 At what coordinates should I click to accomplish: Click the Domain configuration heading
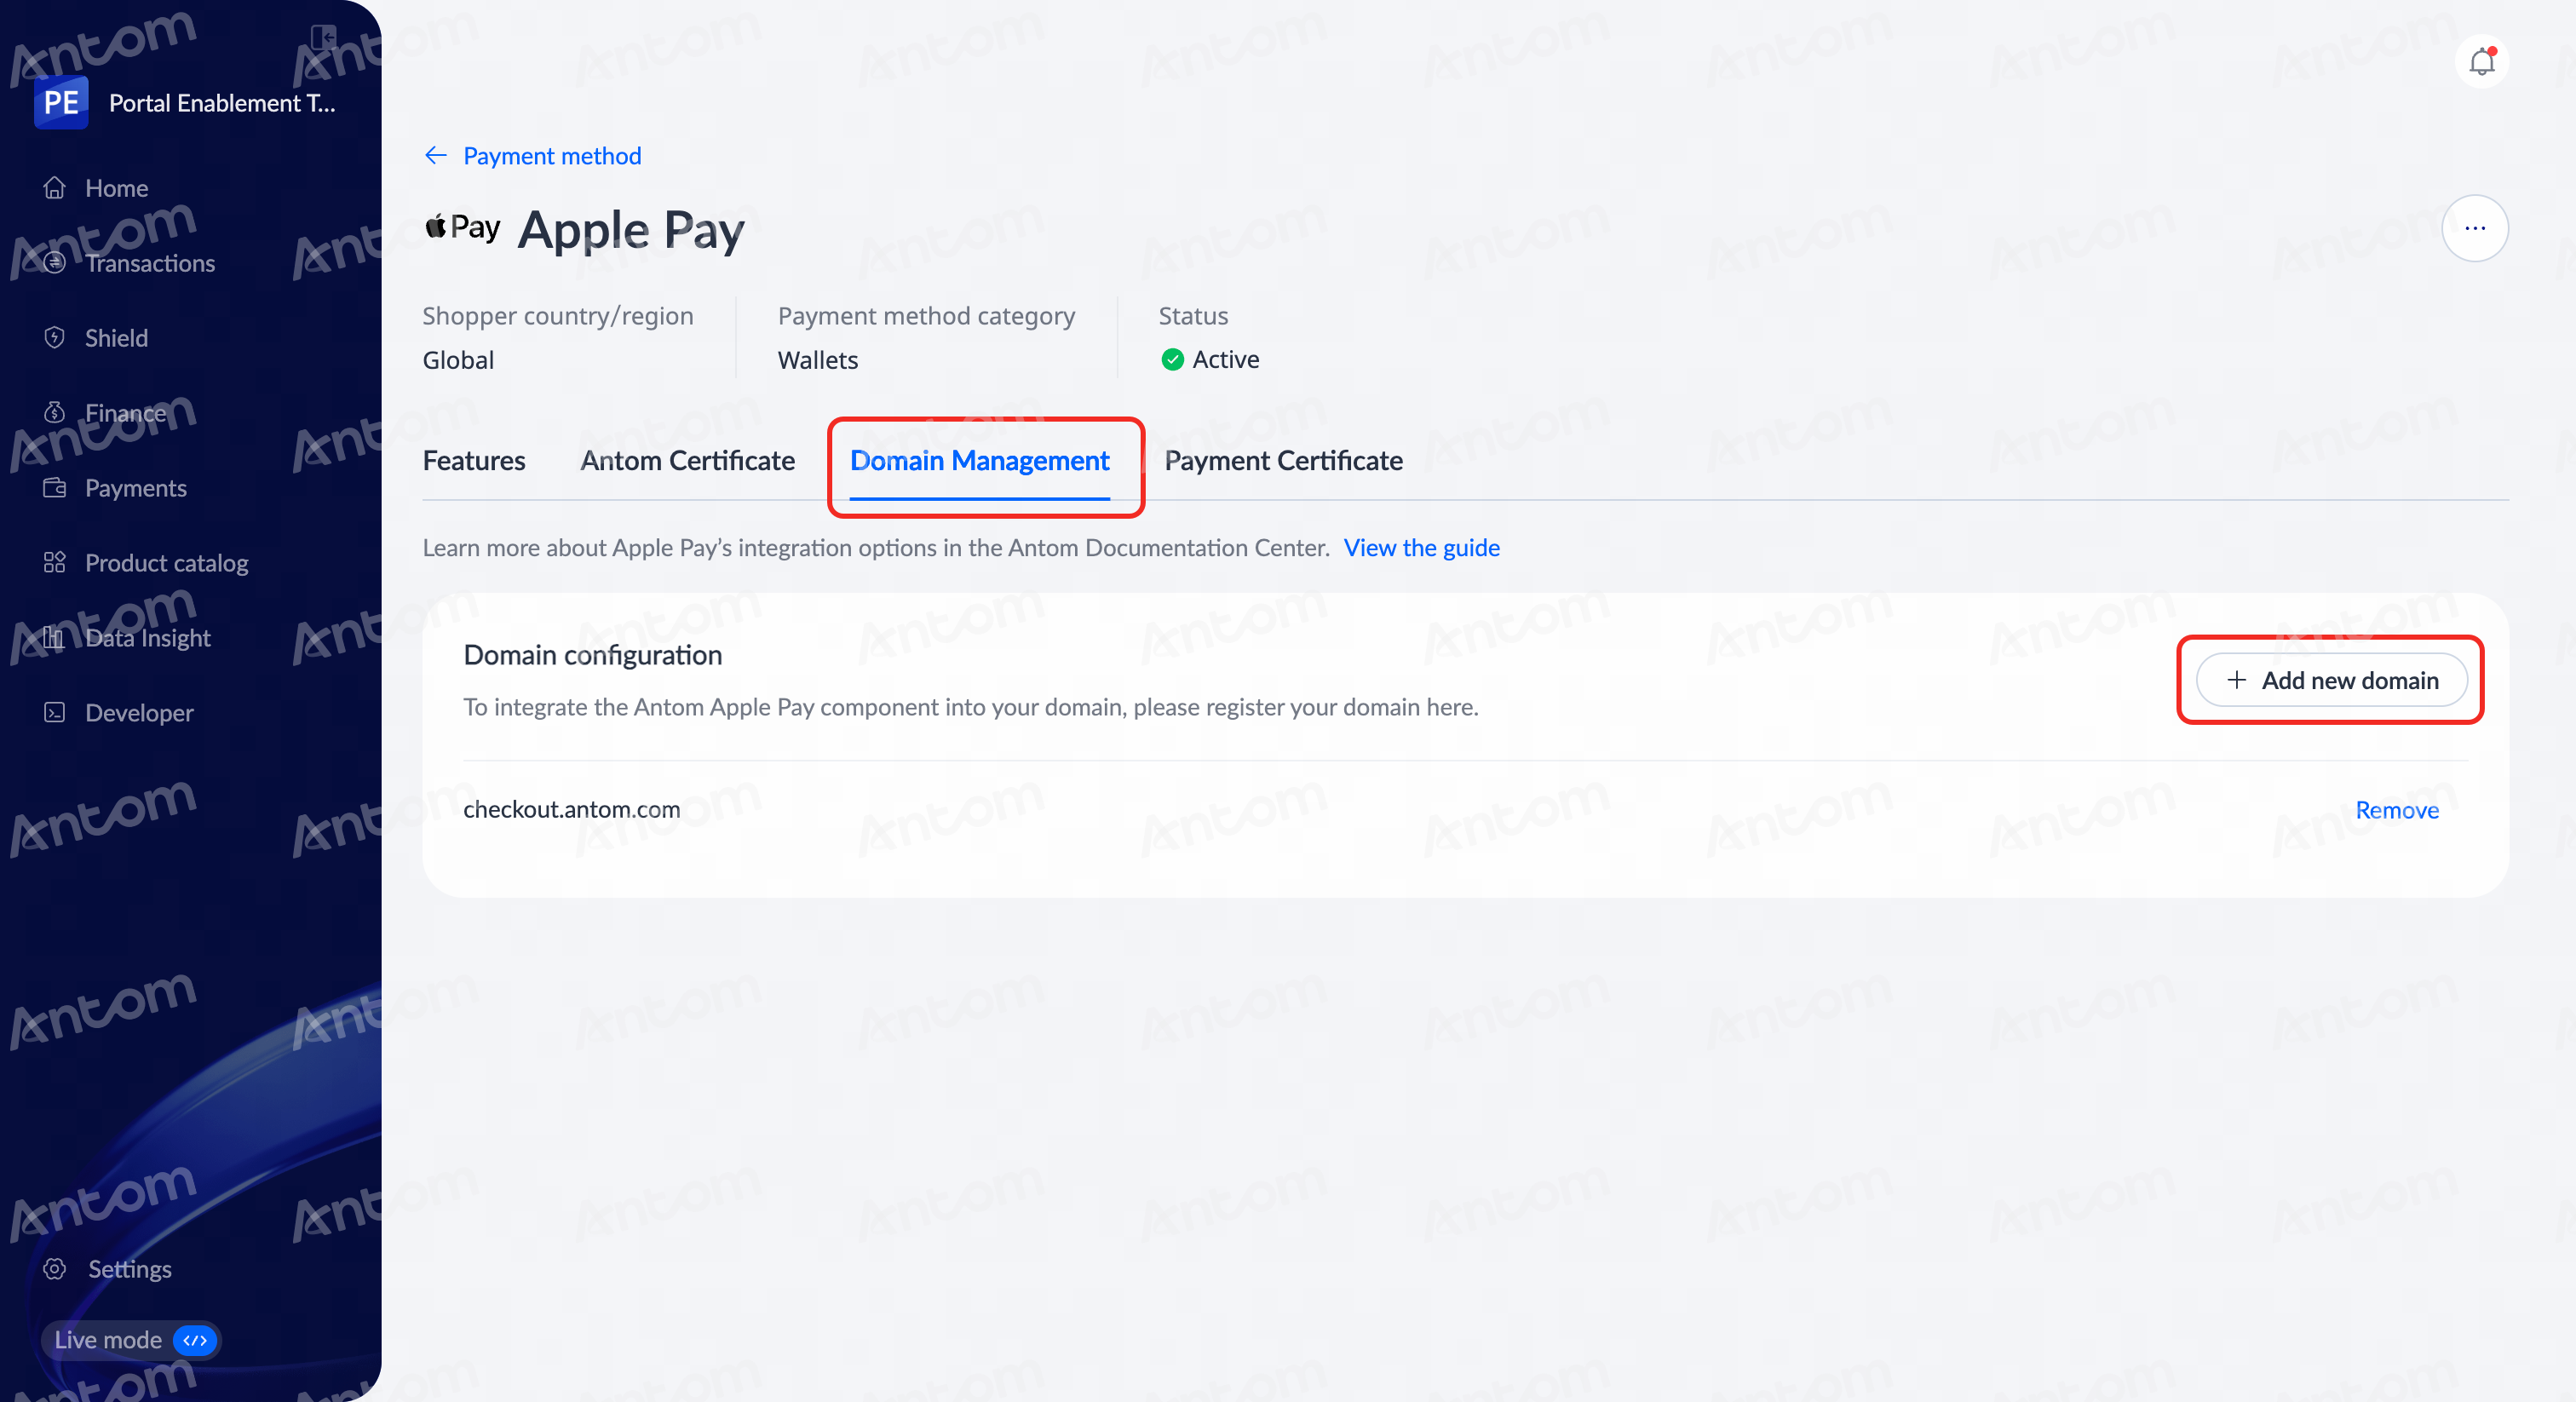(593, 655)
